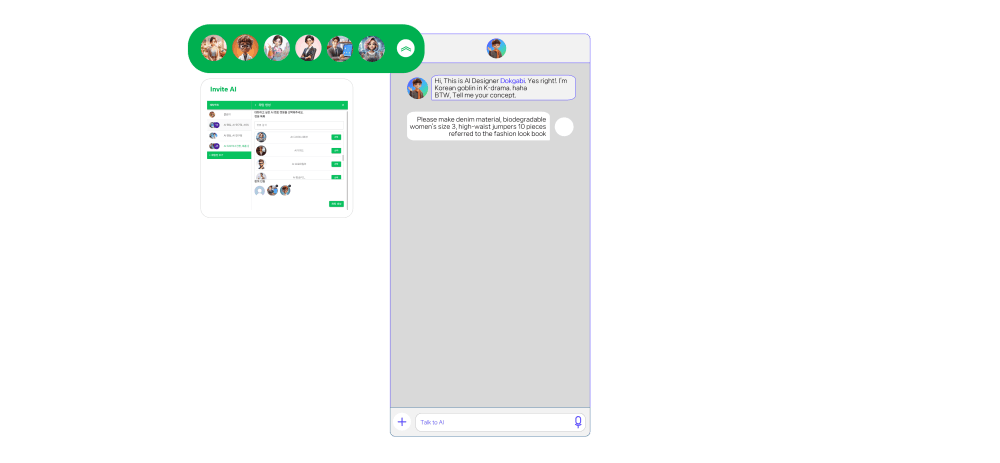Image resolution: width=1000 pixels, height=463 pixels.
Task: Select the second avatar with orange glasses
Action: pyautogui.click(x=246, y=48)
